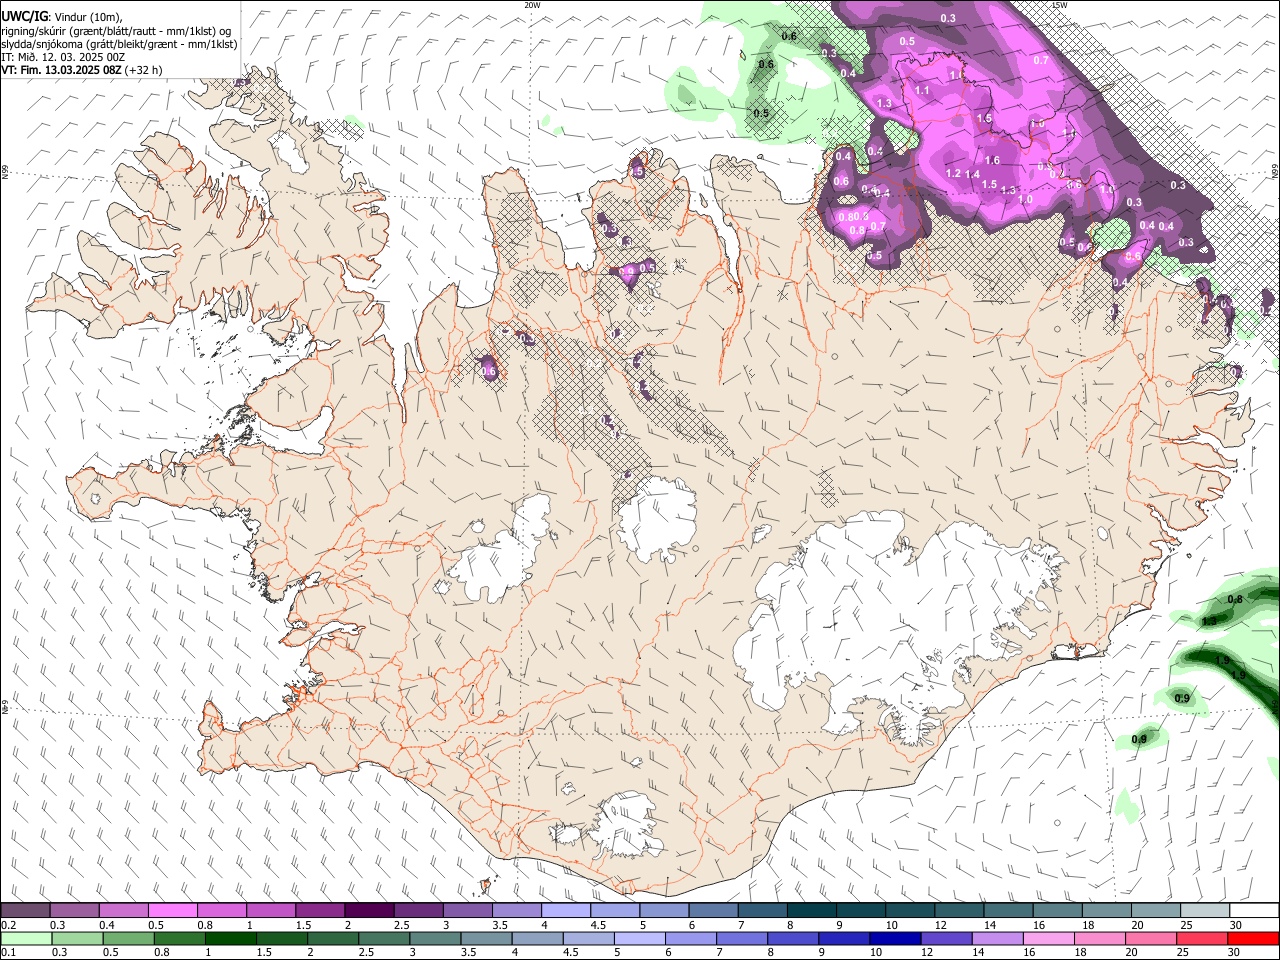Click the top legend row's bright pink 0.5 swatch
The width and height of the screenshot is (1280, 960).
[x=172, y=911]
